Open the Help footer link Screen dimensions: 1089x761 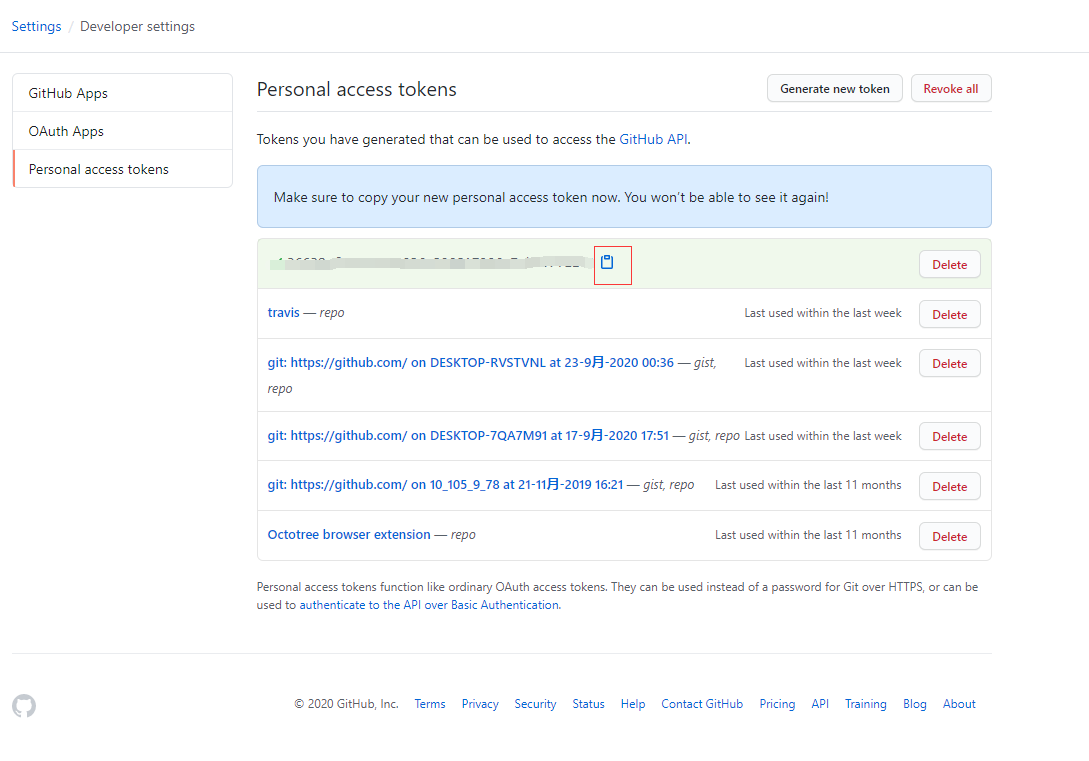[633, 704]
